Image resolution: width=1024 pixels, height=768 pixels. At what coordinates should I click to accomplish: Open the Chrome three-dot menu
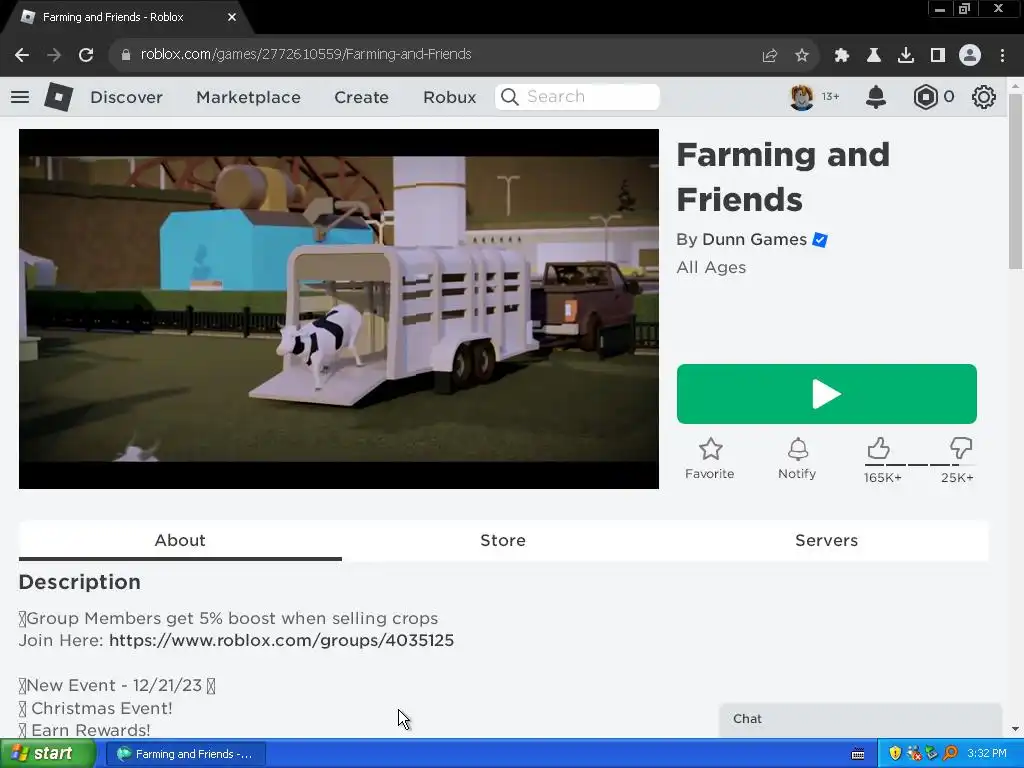[1002, 55]
